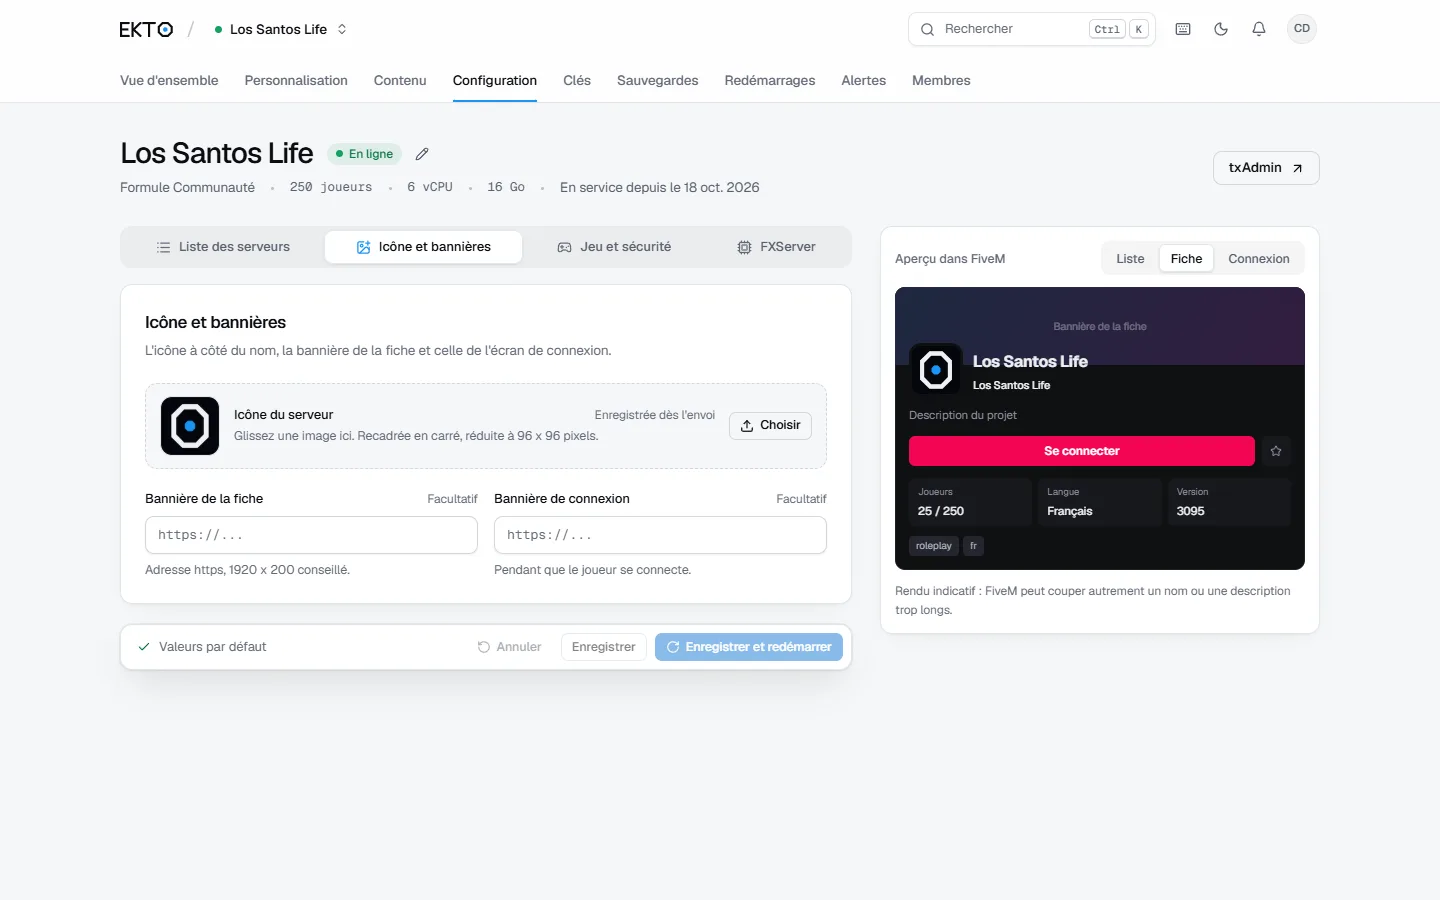This screenshot has height=900, width=1440.
Task: Open the Alertes tab
Action: pos(864,81)
